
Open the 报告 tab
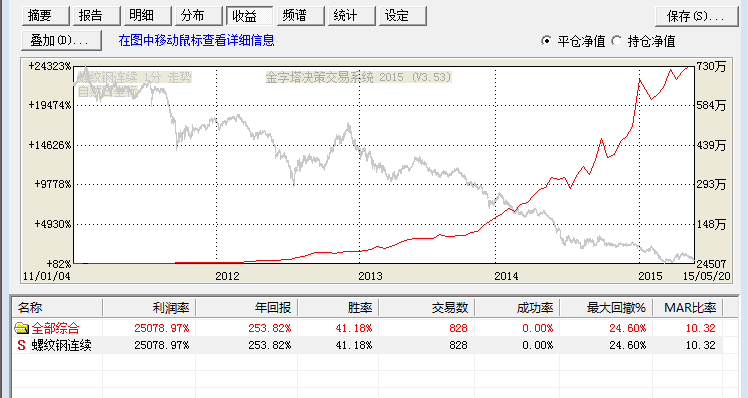pyautogui.click(x=96, y=16)
